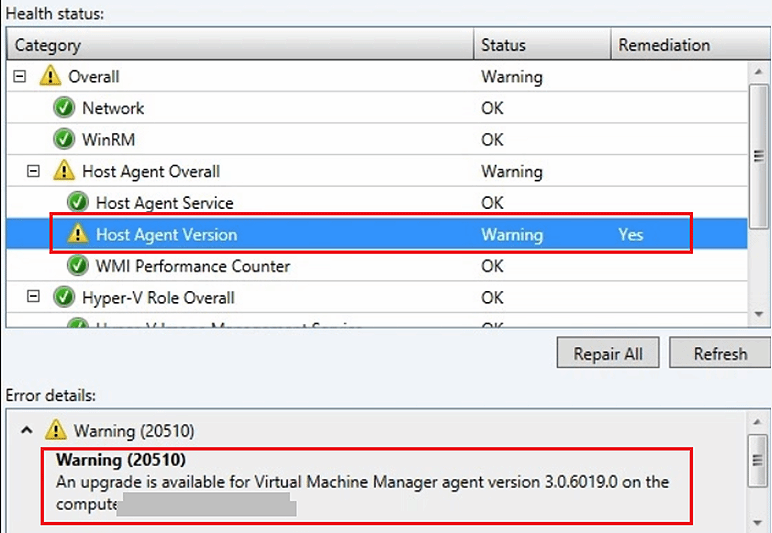Collapse the Overall tree node
The width and height of the screenshot is (772, 533).
[20, 77]
